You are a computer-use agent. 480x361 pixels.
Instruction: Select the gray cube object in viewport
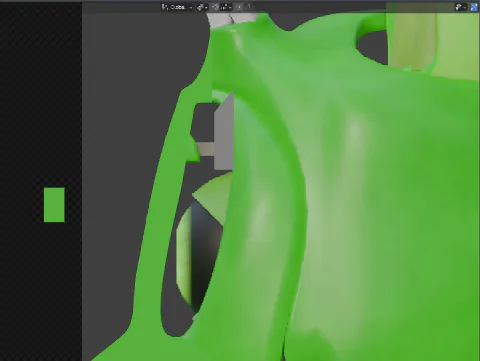coord(224,133)
